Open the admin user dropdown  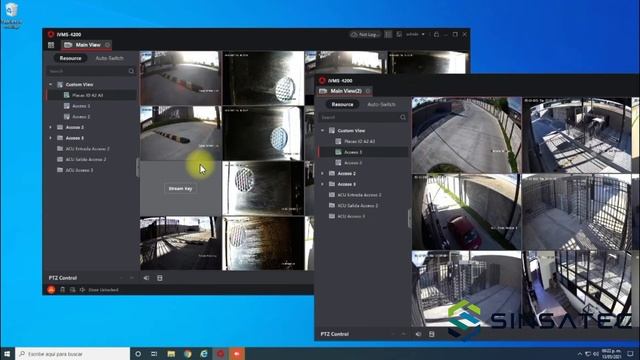click(x=415, y=35)
